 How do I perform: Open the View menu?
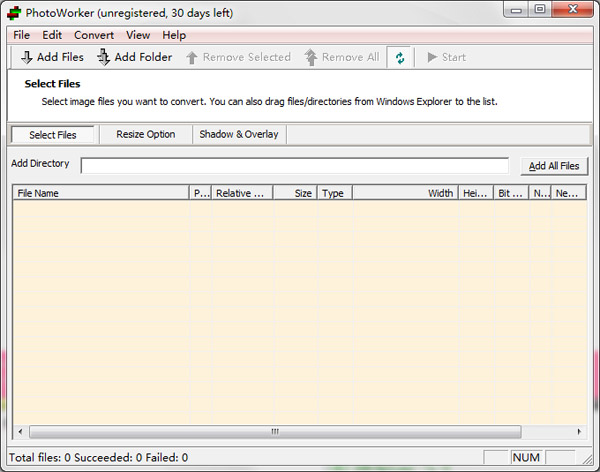[138, 35]
